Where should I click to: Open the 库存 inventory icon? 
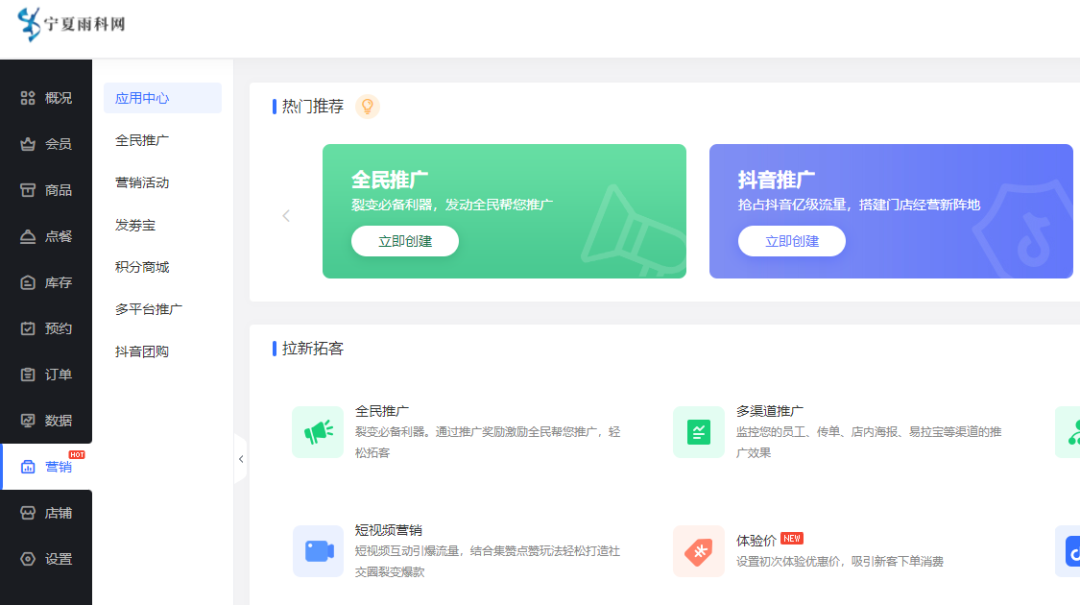point(28,283)
